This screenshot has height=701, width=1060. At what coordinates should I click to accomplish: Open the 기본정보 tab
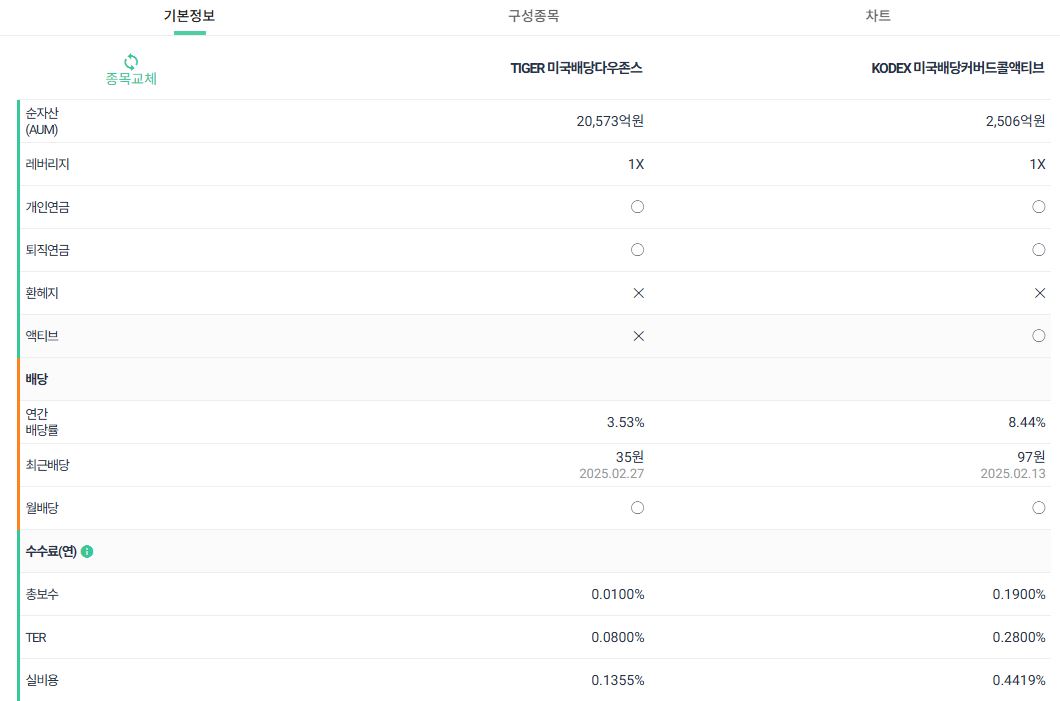coord(189,16)
